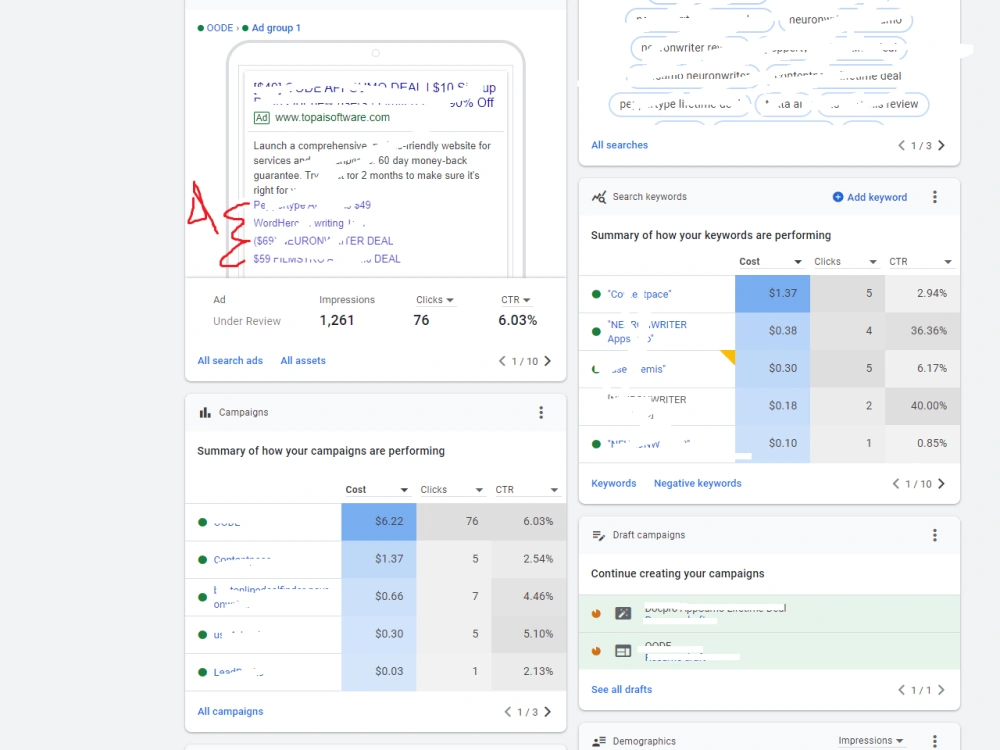Click the $59 DEAL sitelink in ad preview
Screen dimensions: 1000x750
327,259
